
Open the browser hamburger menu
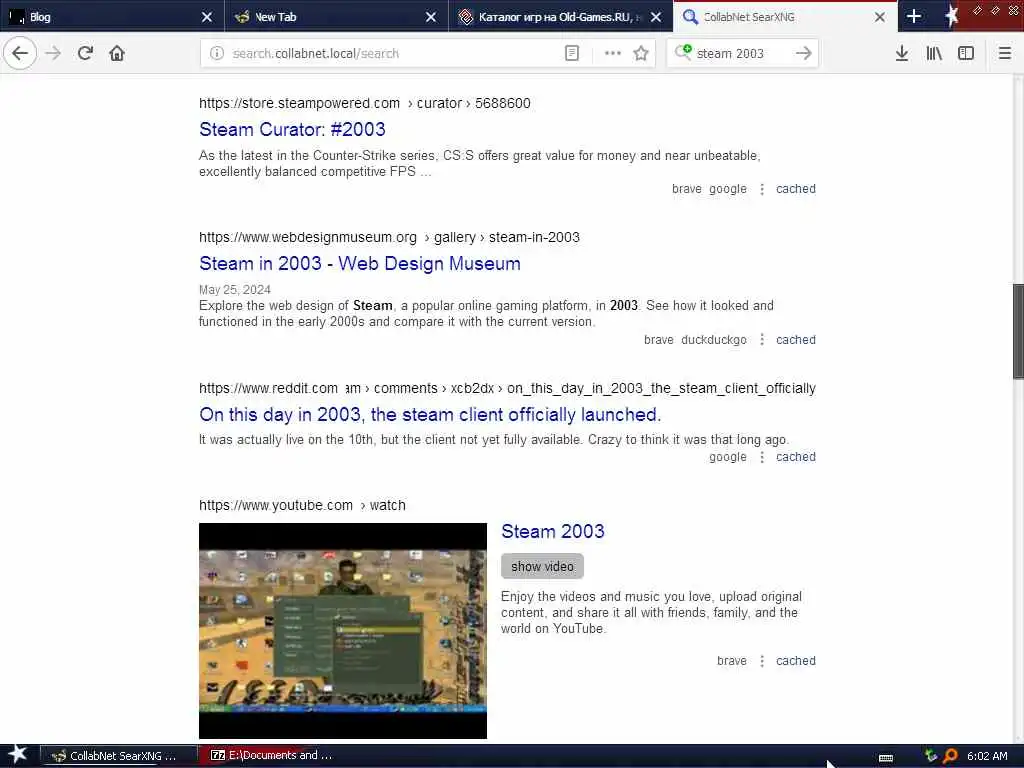click(x=1005, y=53)
